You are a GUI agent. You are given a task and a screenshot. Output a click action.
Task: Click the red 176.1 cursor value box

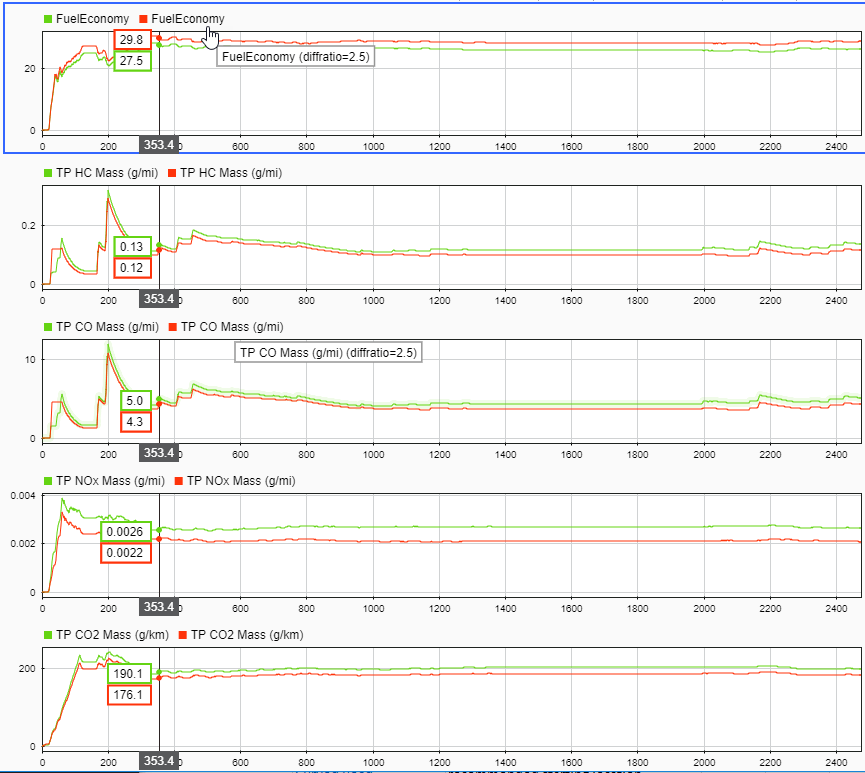[x=129, y=695]
